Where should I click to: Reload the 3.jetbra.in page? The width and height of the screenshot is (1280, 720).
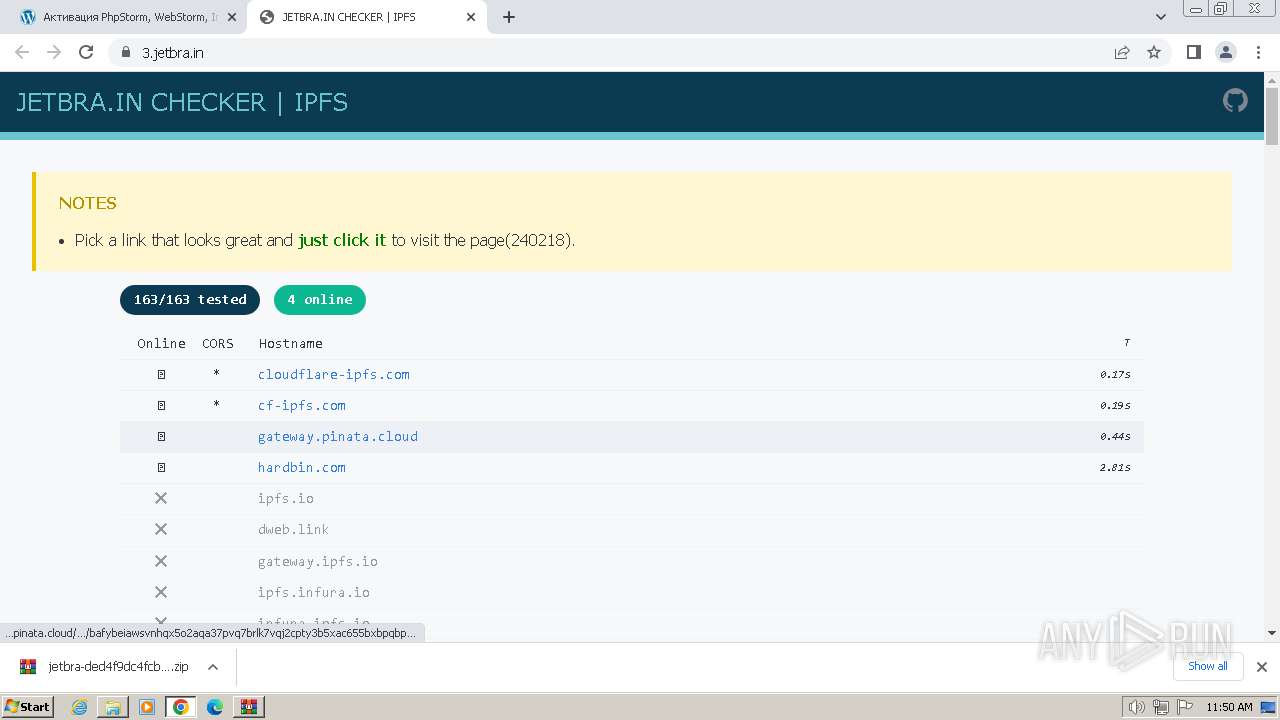coord(86,52)
